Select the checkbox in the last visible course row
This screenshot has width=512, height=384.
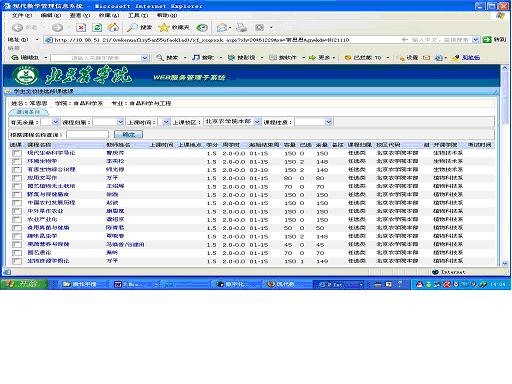[x=17, y=261]
